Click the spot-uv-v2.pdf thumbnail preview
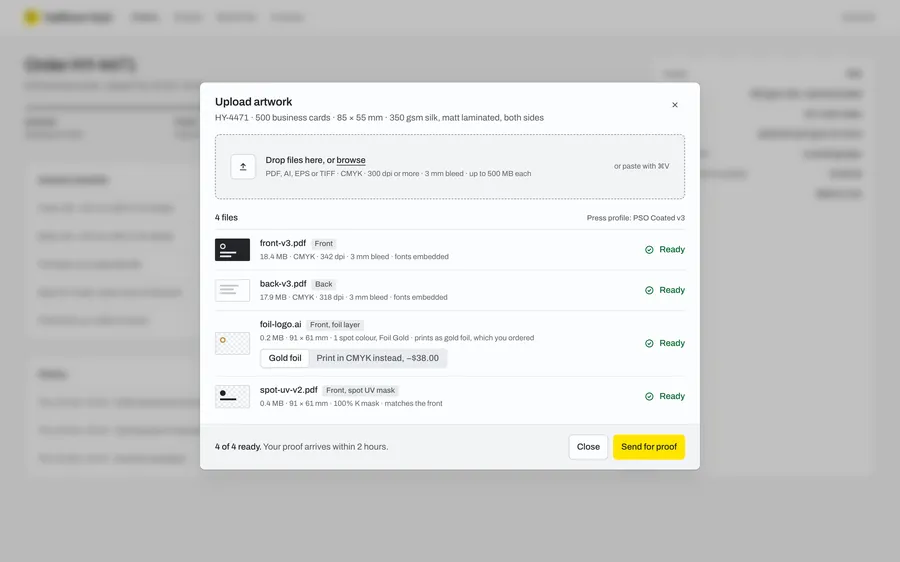900x562 pixels. pos(232,397)
